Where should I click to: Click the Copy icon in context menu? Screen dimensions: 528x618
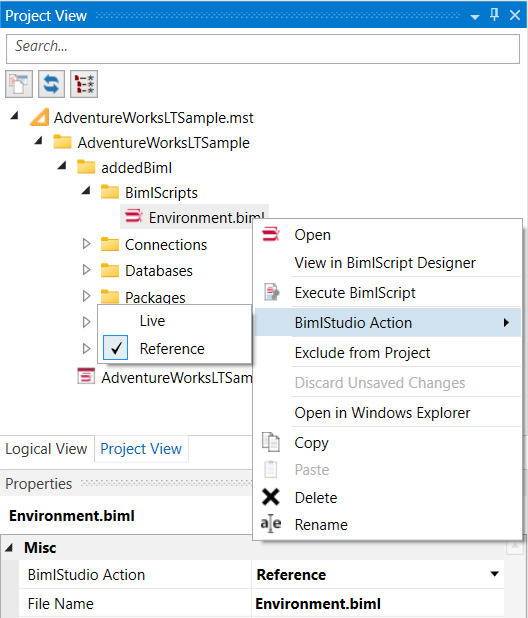(x=271, y=442)
